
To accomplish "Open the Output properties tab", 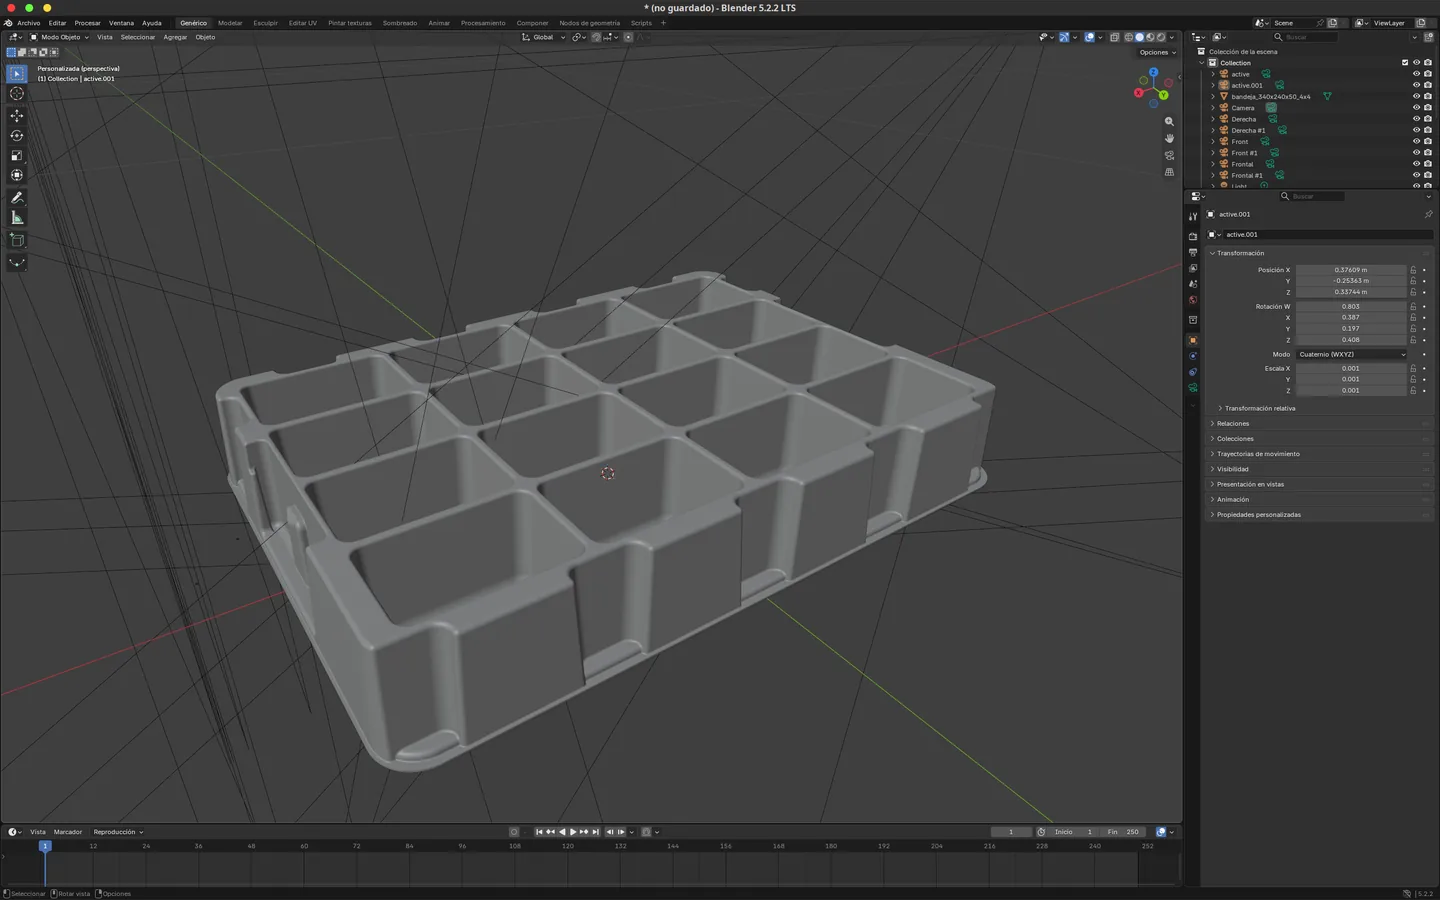I will point(1192,253).
